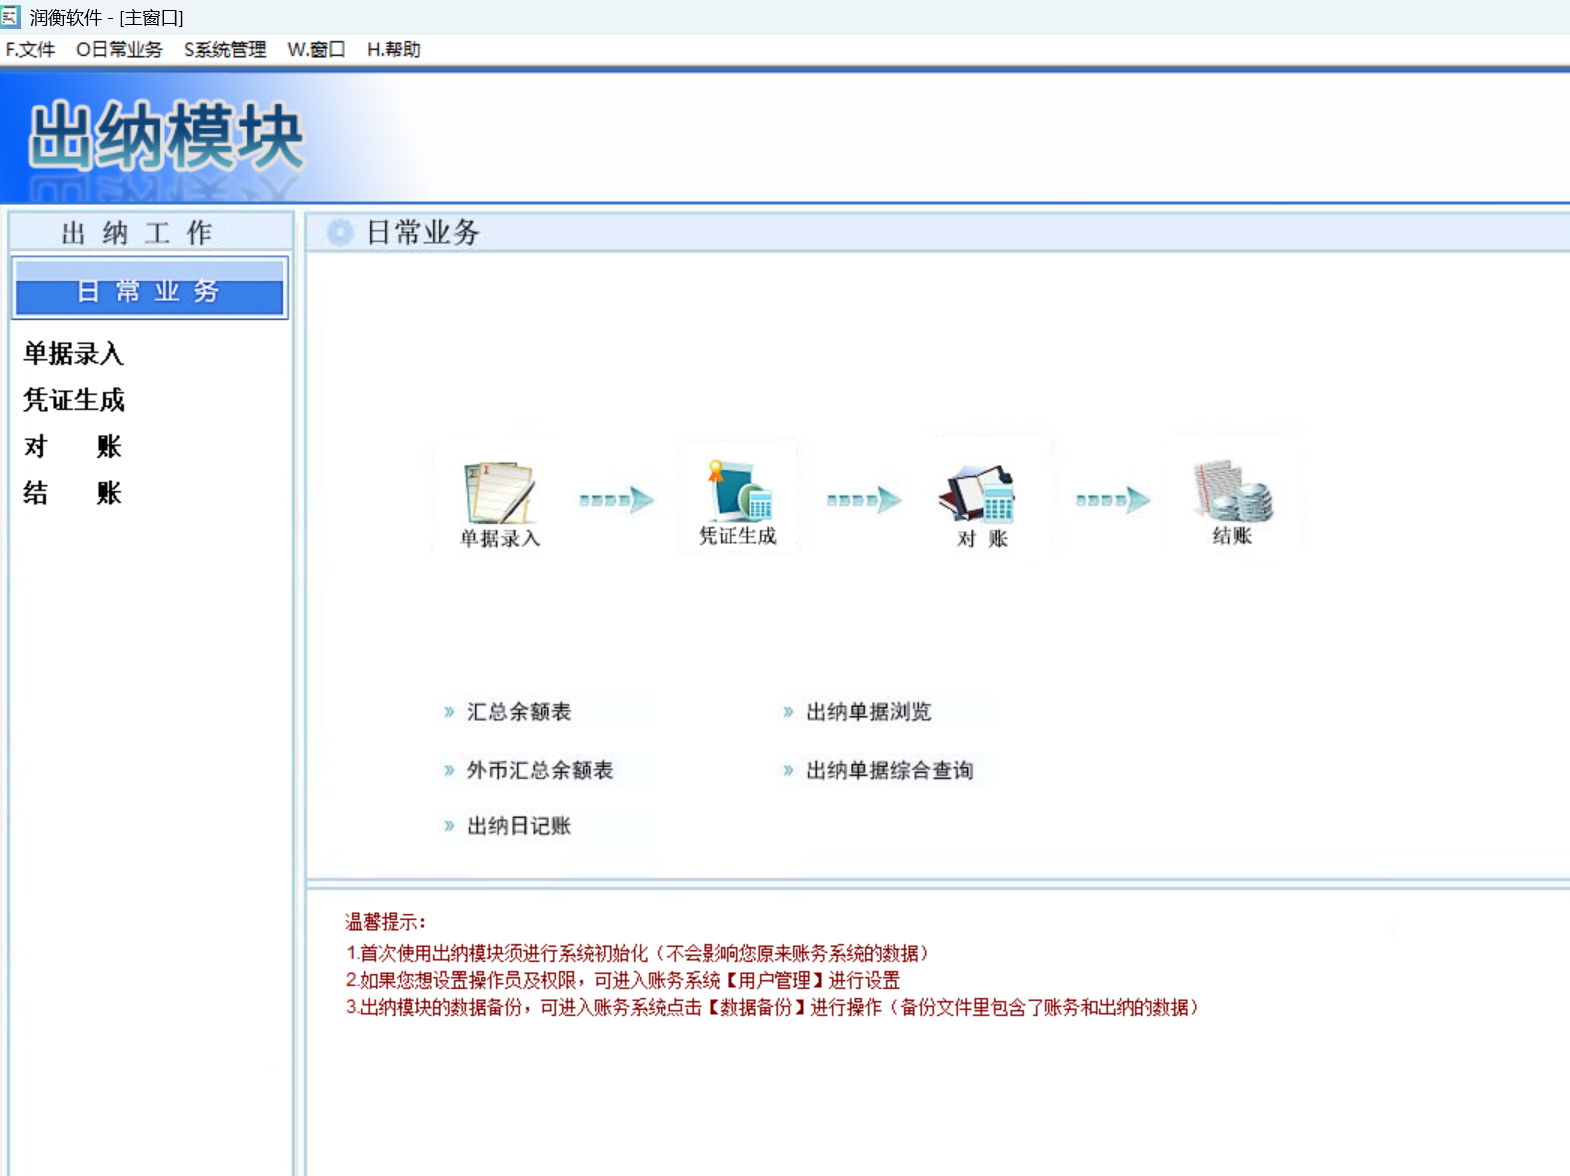The width and height of the screenshot is (1570, 1176).
Task: Click the tip line mentioning 用户管理
Action: [x=623, y=980]
